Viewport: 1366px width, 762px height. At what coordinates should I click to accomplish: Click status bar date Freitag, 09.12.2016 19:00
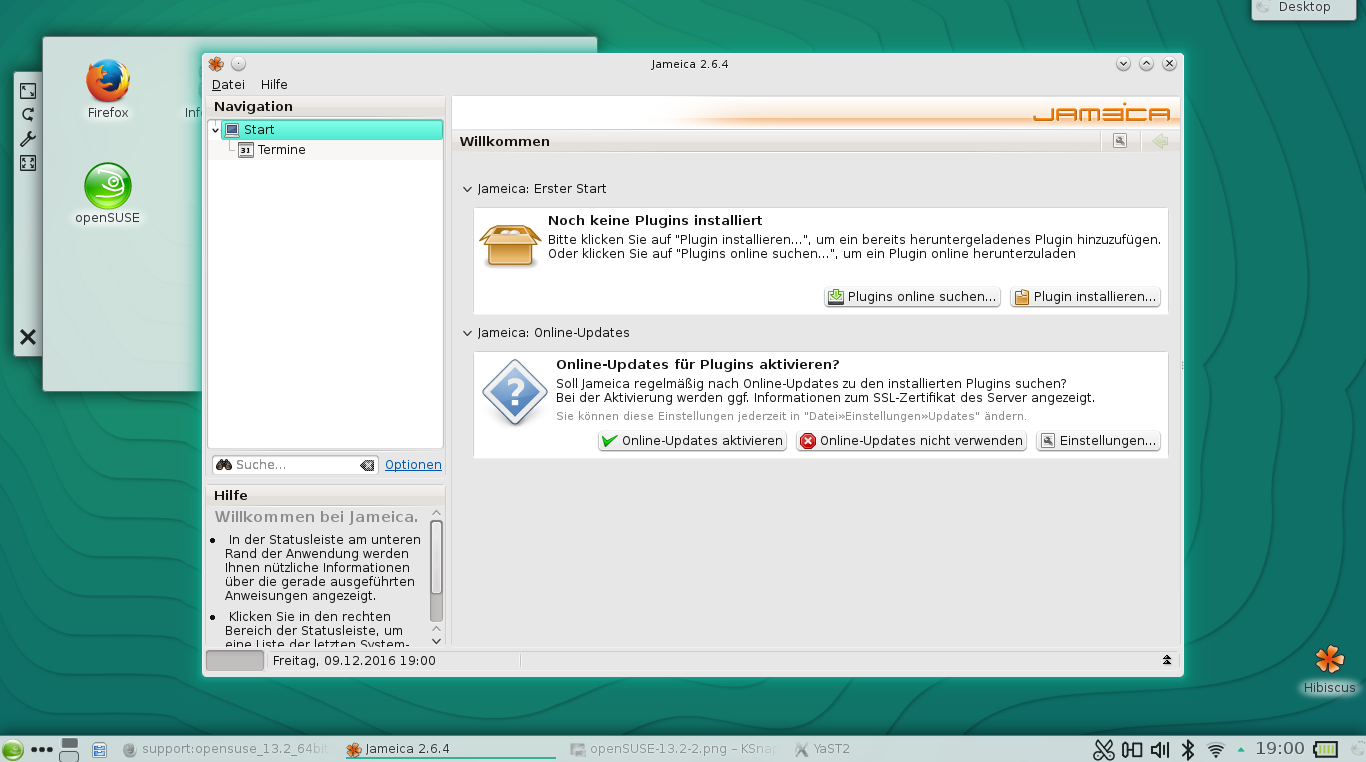354,661
